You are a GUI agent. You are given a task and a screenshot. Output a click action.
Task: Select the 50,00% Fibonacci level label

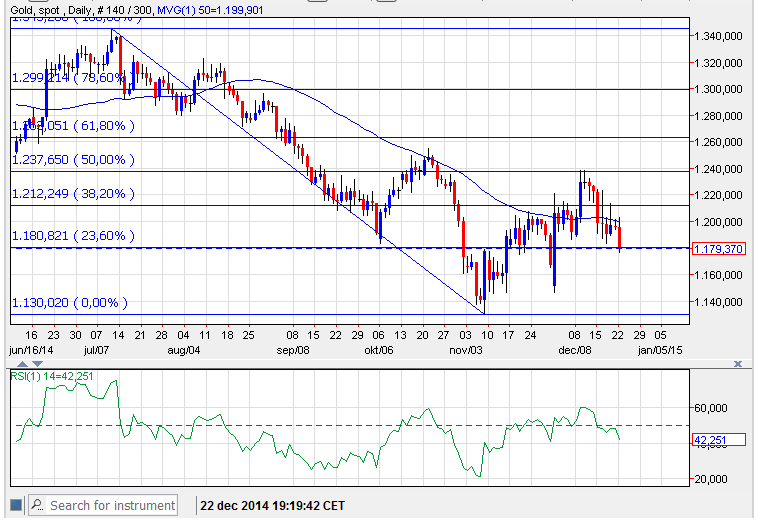coord(70,159)
